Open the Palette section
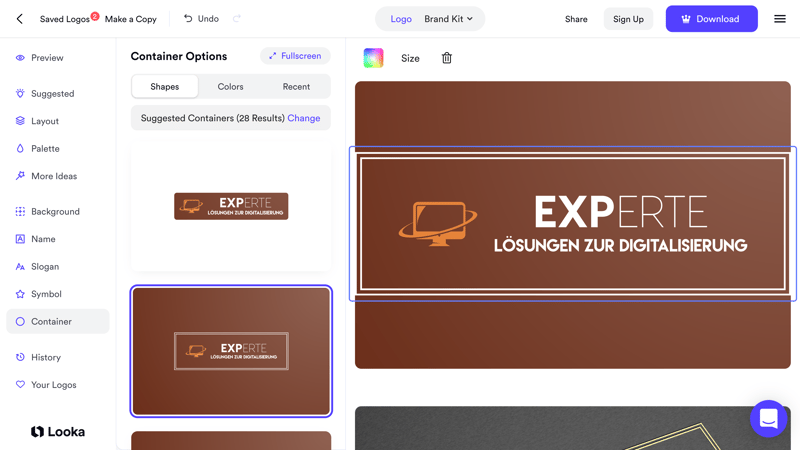This screenshot has height=450, width=800. pos(45,149)
